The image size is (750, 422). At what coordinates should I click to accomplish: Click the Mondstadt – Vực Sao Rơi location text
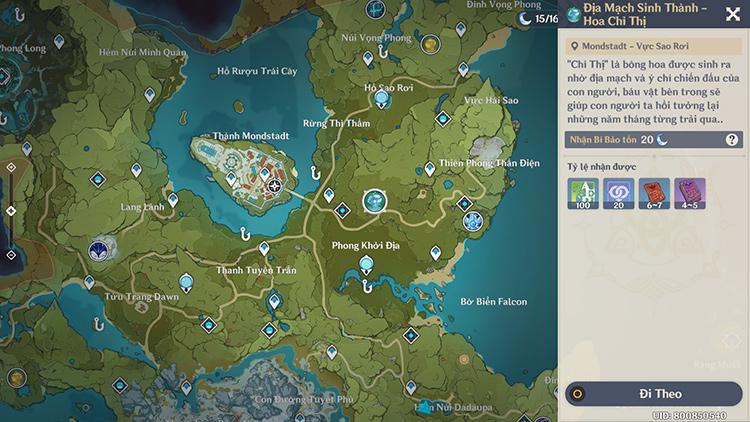pos(635,46)
